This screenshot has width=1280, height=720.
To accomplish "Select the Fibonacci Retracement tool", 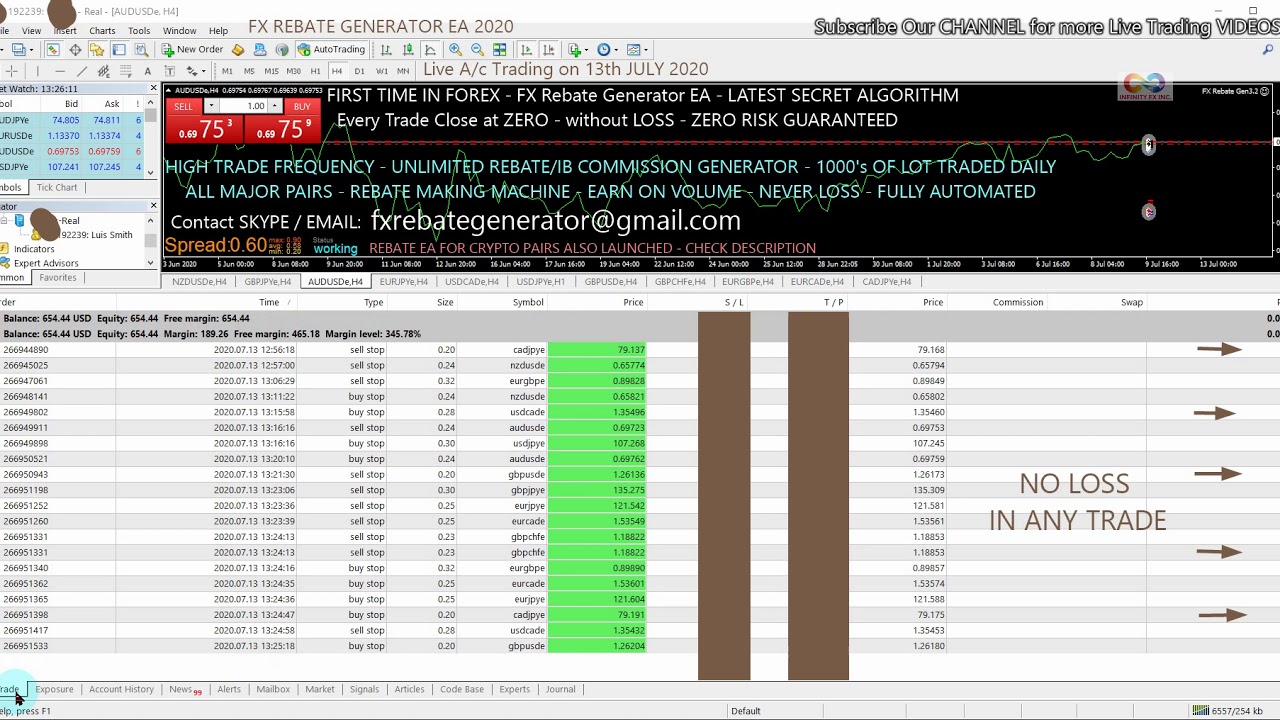I will 126,71.
